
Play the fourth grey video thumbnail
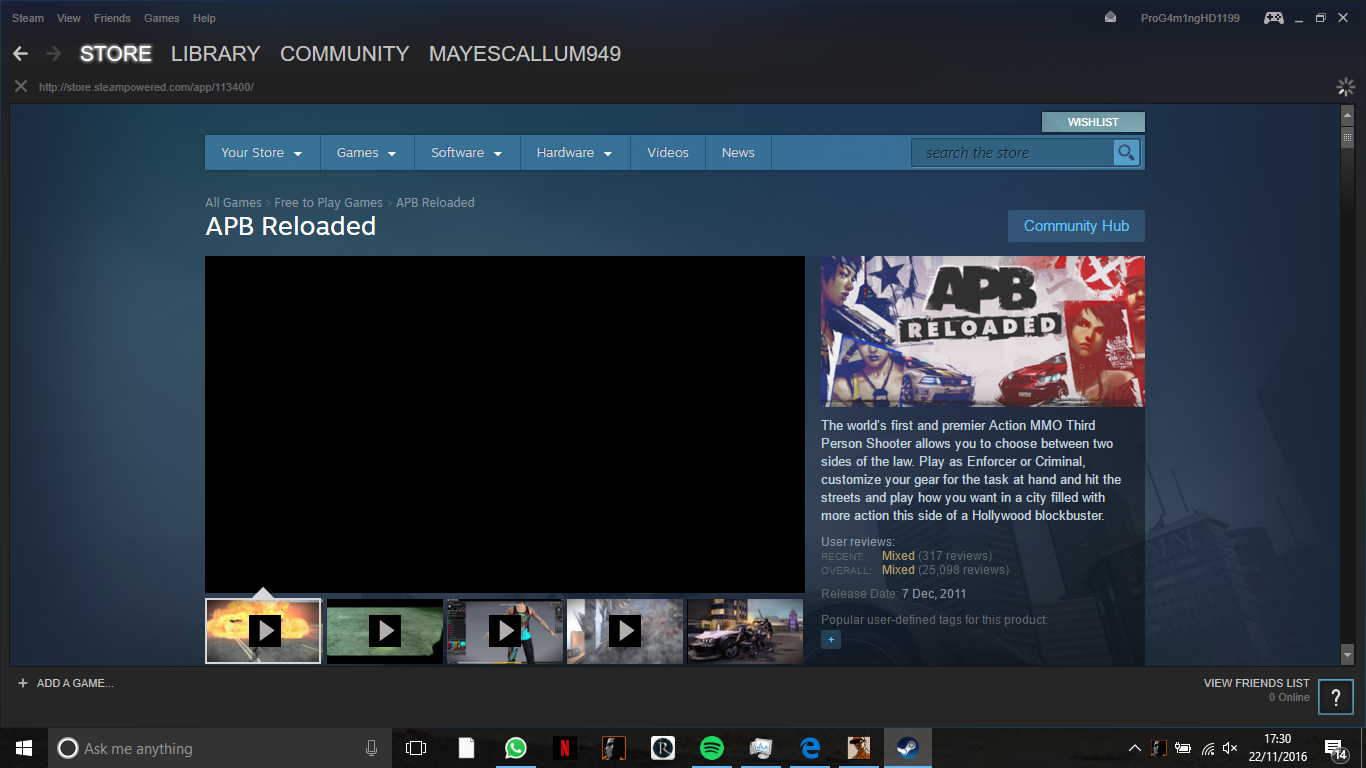coord(625,631)
